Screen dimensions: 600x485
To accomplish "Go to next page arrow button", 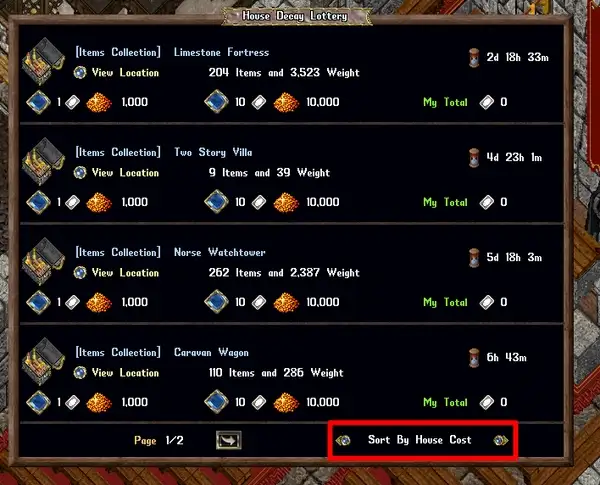I will (228, 440).
